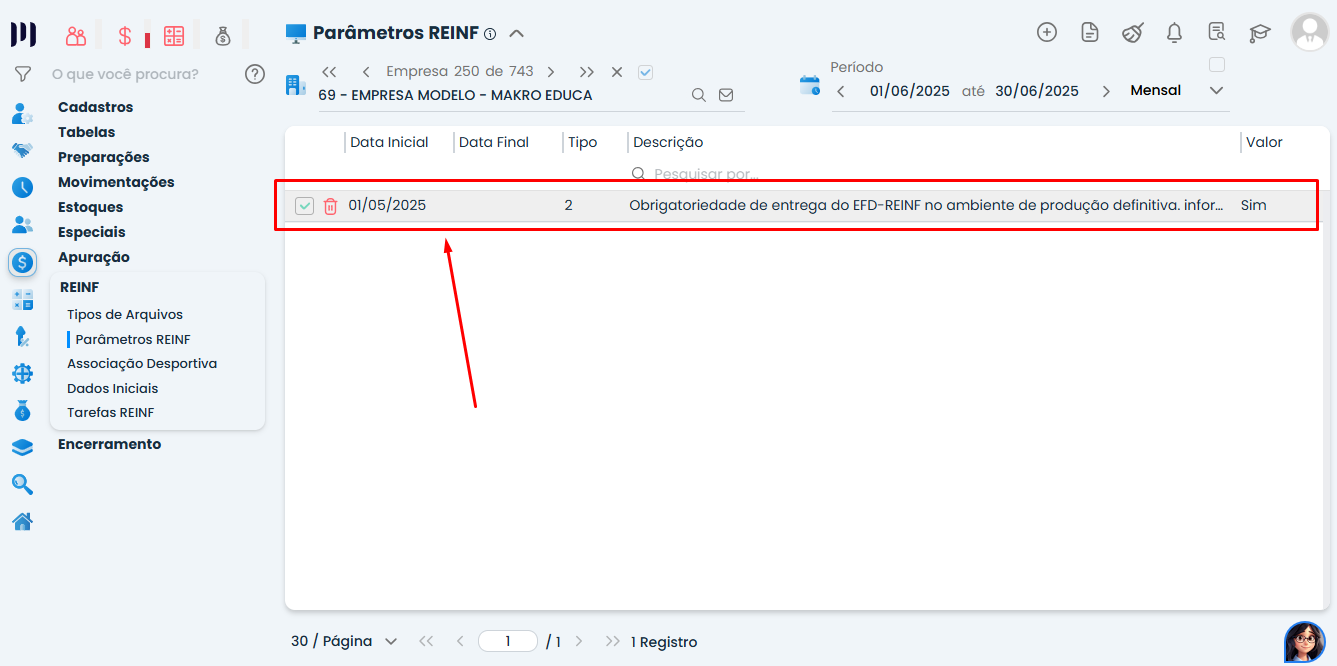Click the filter funnel icon
The width and height of the screenshot is (1337, 666).
pyautogui.click(x=22, y=74)
